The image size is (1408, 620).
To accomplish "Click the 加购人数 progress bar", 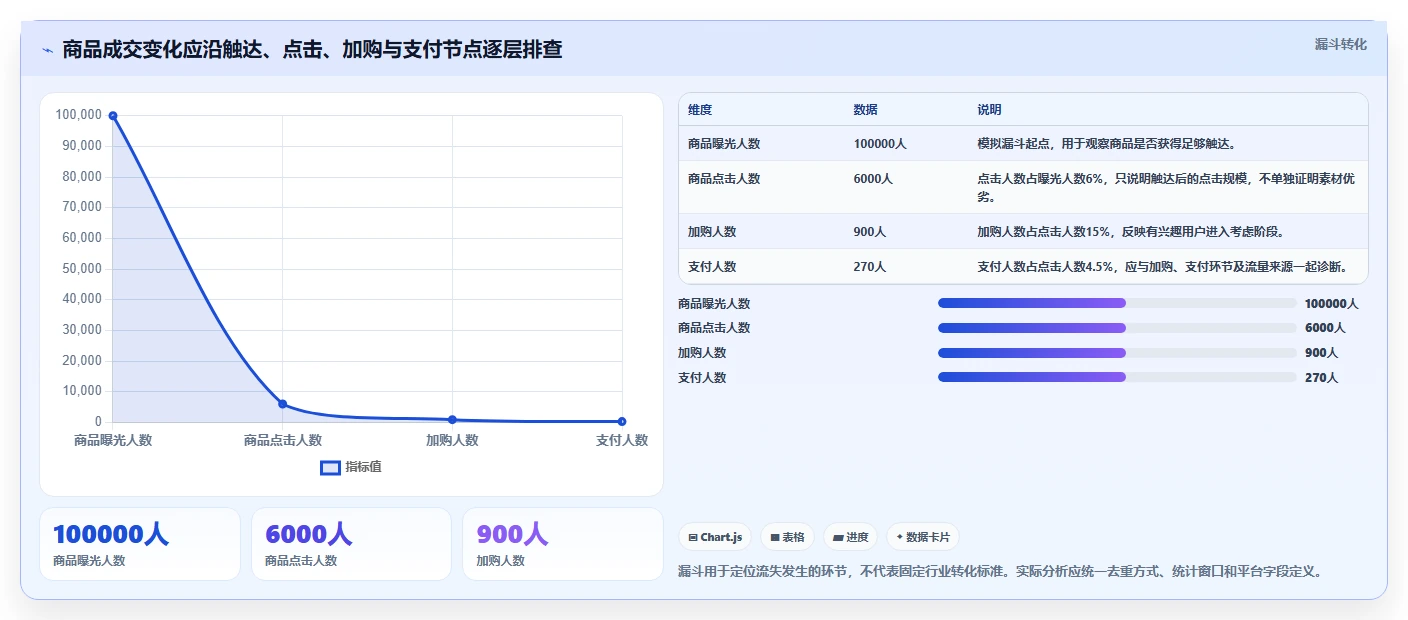I will [1117, 353].
